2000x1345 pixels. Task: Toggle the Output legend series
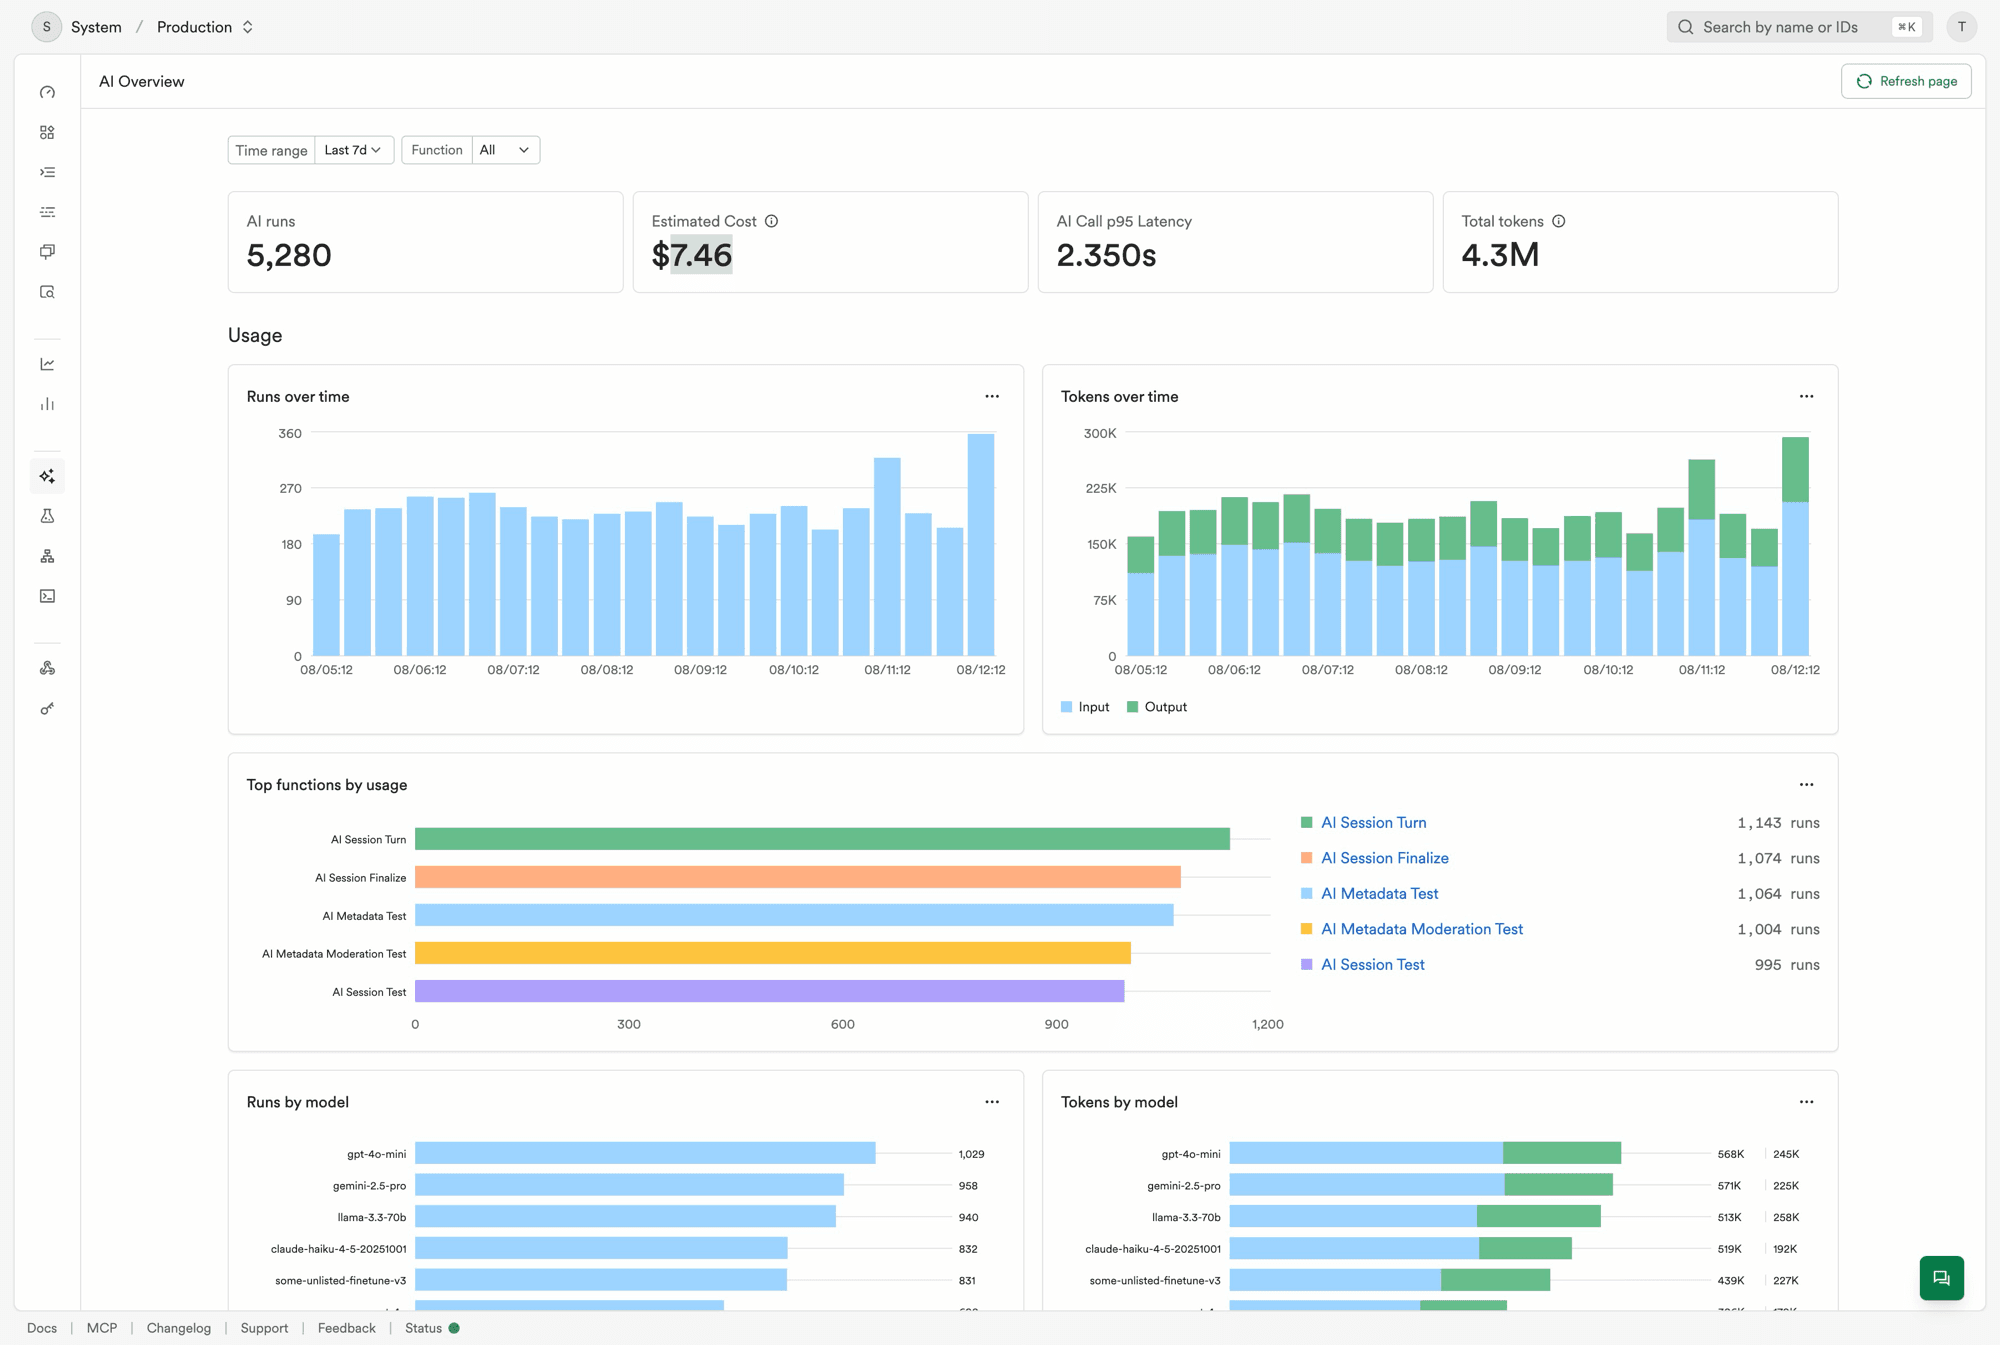pos(1157,707)
